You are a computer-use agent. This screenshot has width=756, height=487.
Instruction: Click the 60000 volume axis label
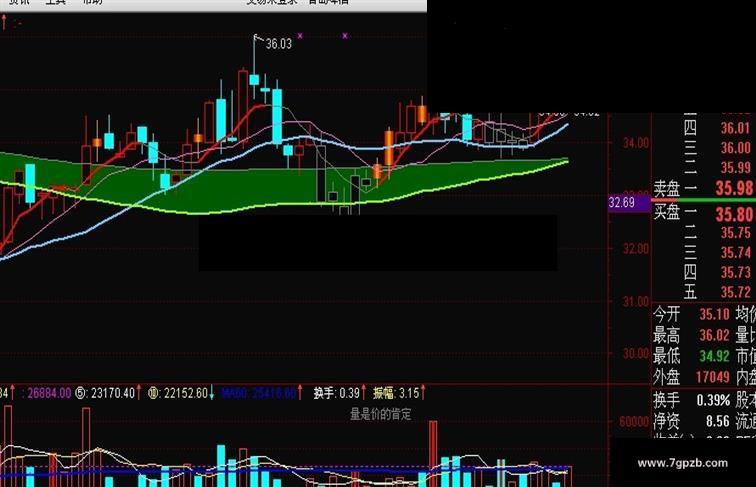634,422
